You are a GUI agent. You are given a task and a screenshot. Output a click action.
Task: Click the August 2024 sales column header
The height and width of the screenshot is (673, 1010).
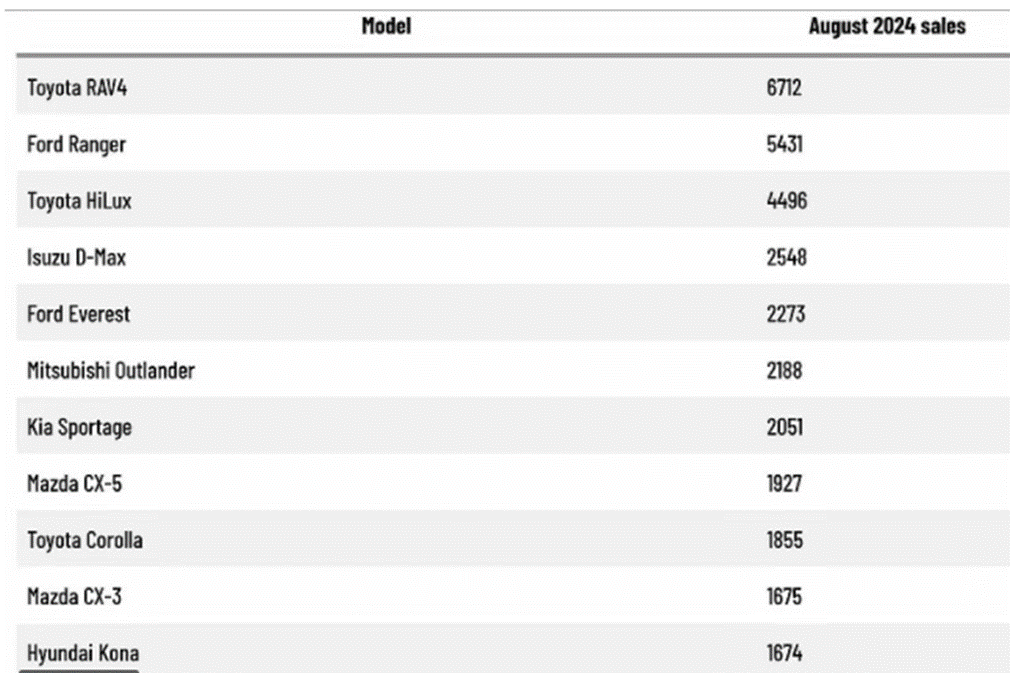click(886, 27)
